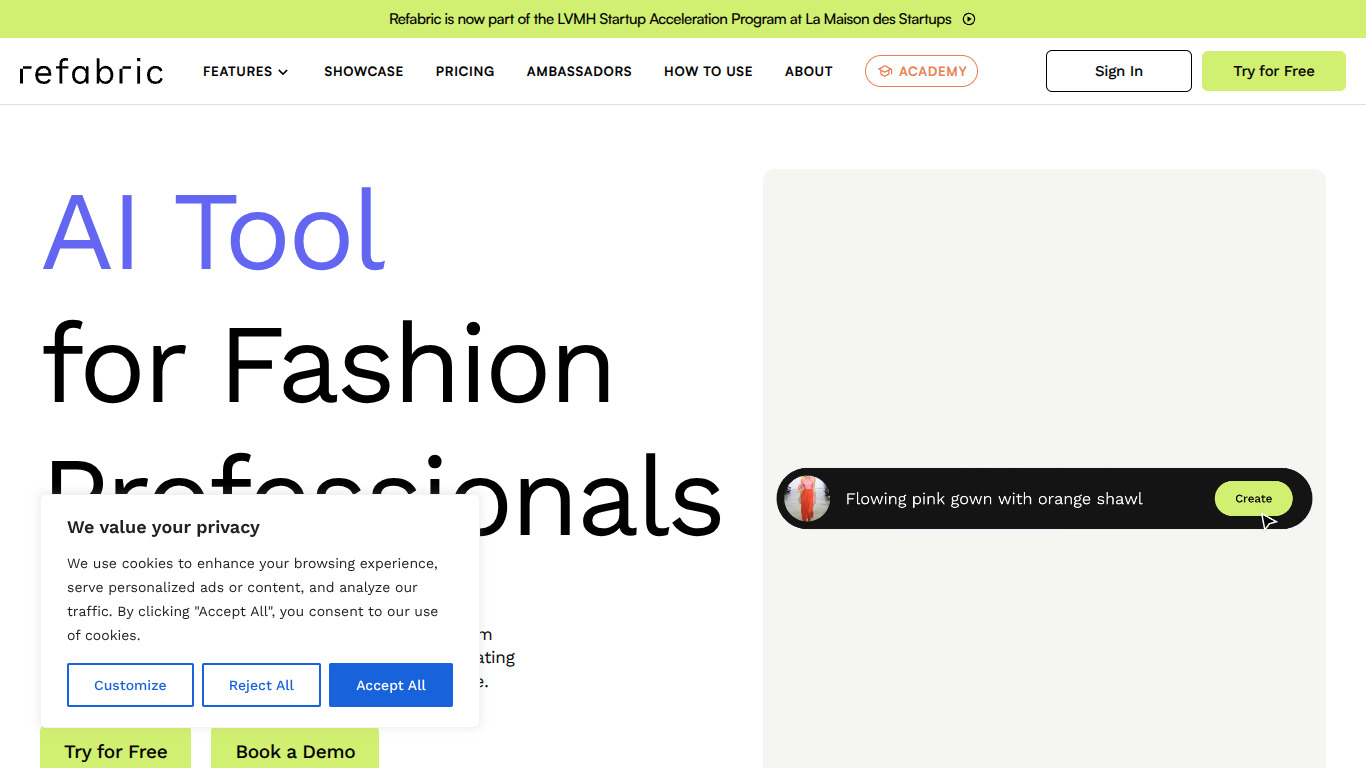1366x768 pixels.
Task: Click the Create button in prompt bar
Action: pyautogui.click(x=1253, y=498)
